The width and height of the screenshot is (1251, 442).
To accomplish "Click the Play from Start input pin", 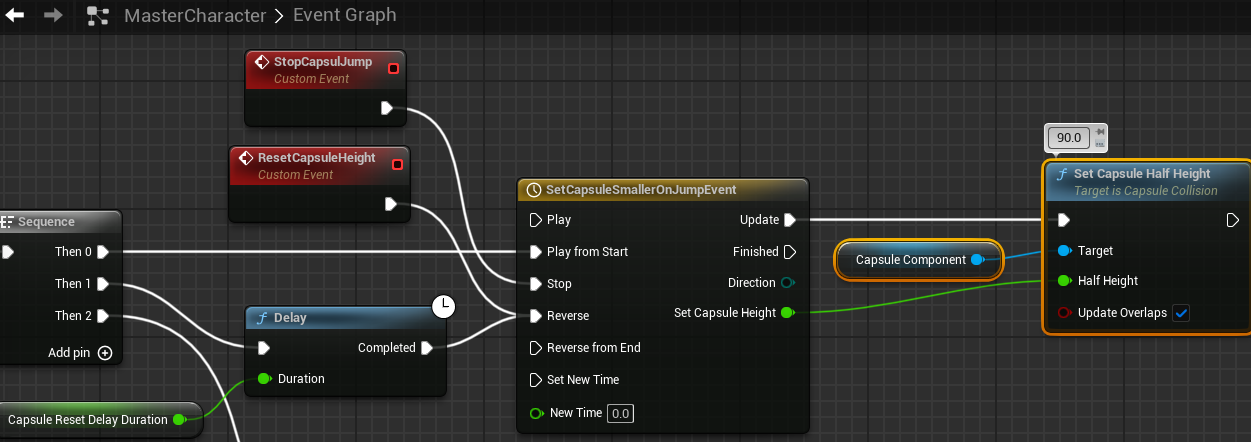I will click(534, 252).
